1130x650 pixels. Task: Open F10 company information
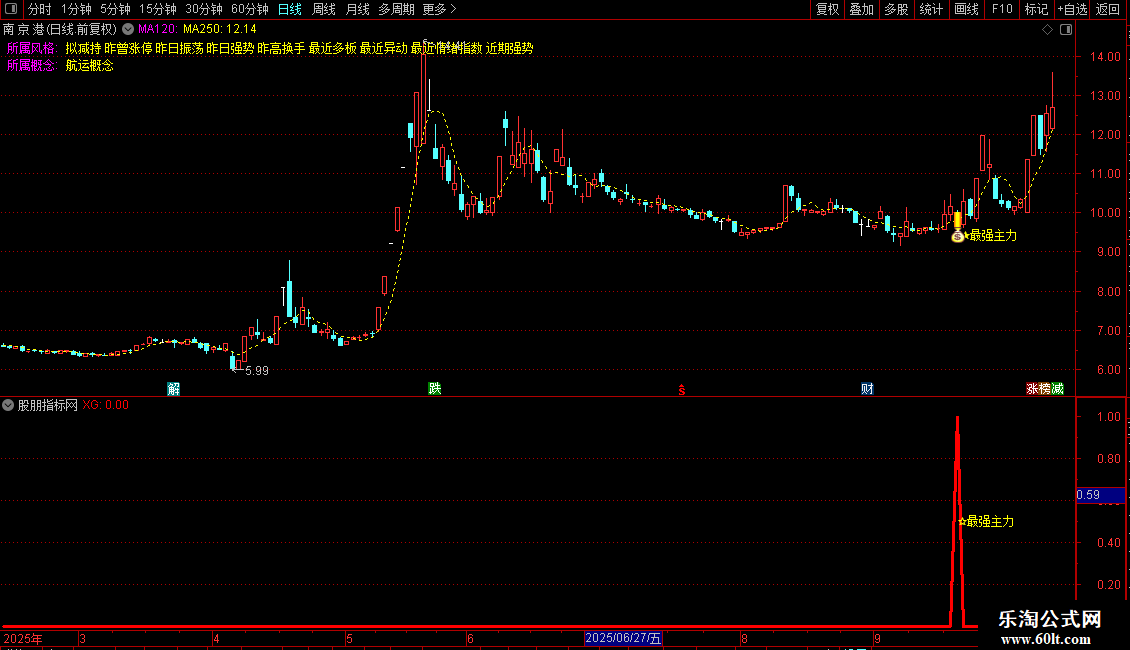pos(1002,9)
